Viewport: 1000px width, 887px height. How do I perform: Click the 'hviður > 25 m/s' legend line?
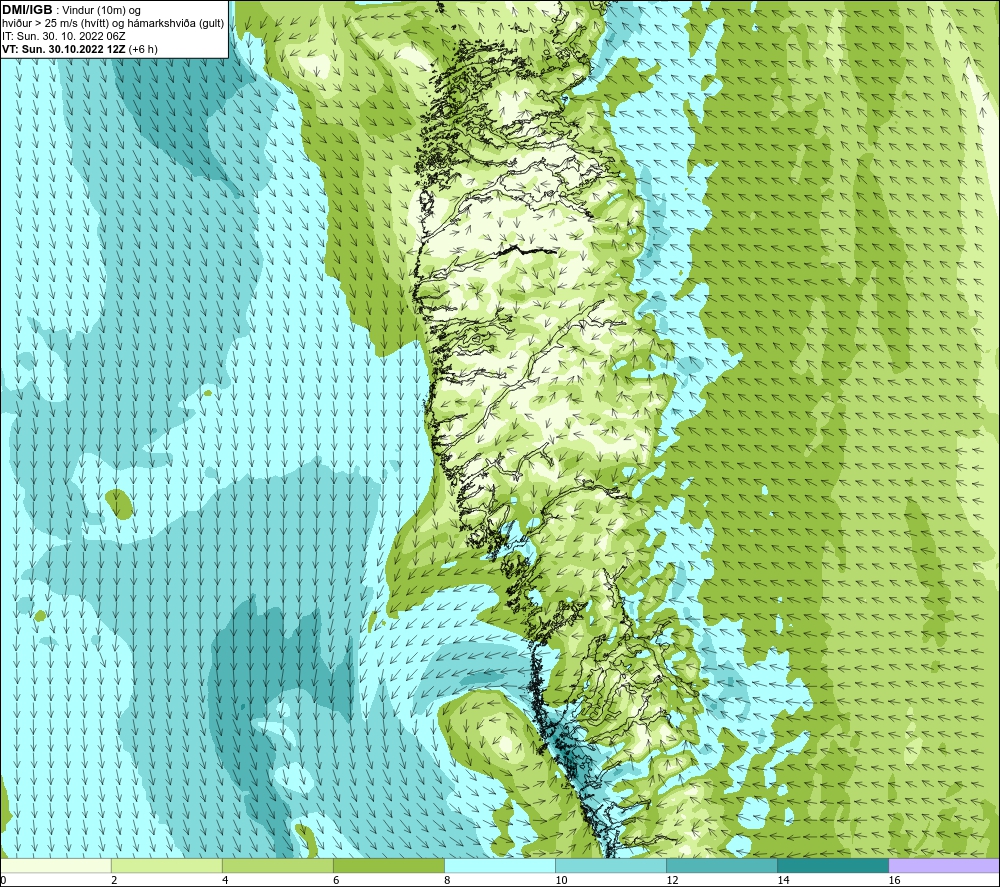tap(113, 23)
